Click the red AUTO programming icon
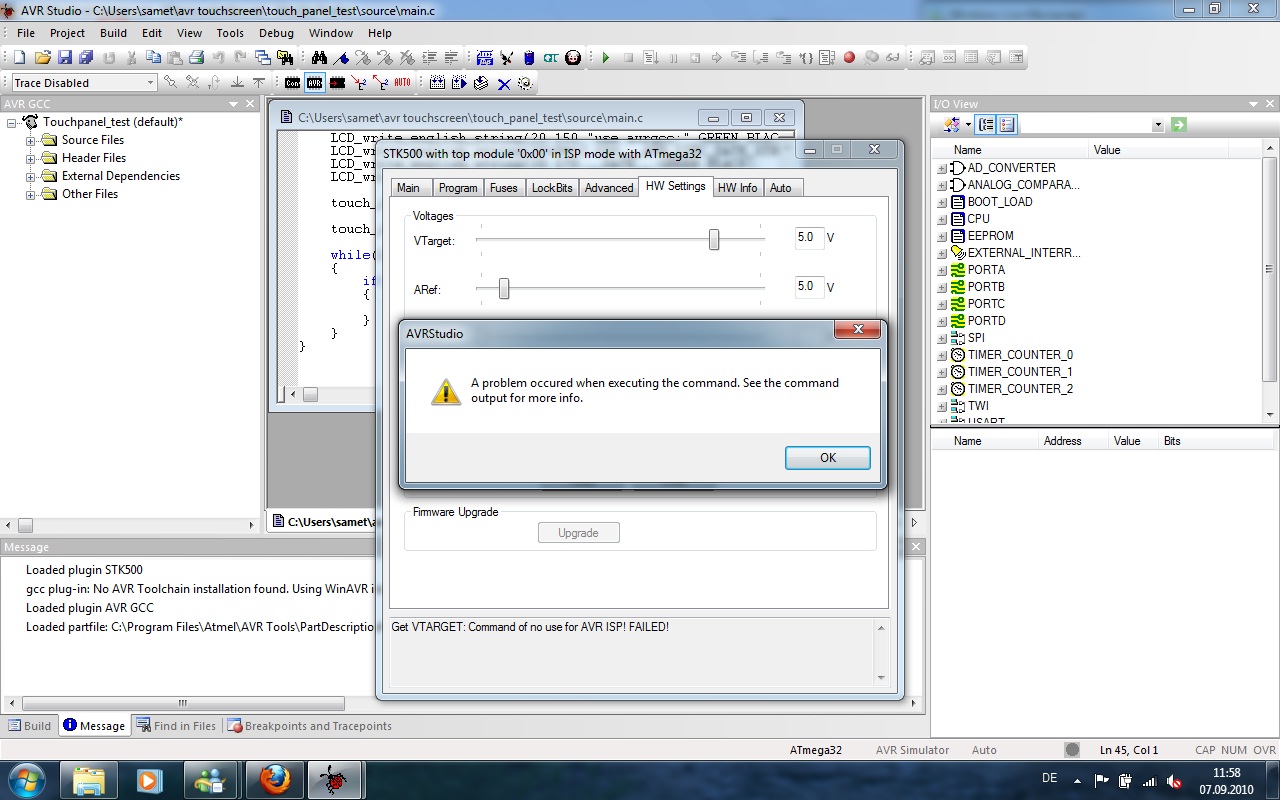Image resolution: width=1280 pixels, height=800 pixels. pos(402,82)
